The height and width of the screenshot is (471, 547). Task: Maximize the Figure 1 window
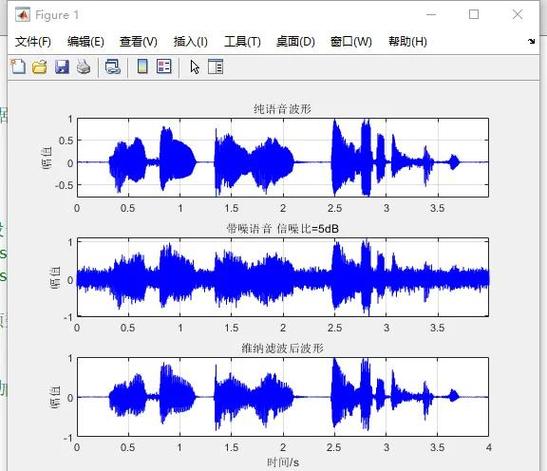474,15
